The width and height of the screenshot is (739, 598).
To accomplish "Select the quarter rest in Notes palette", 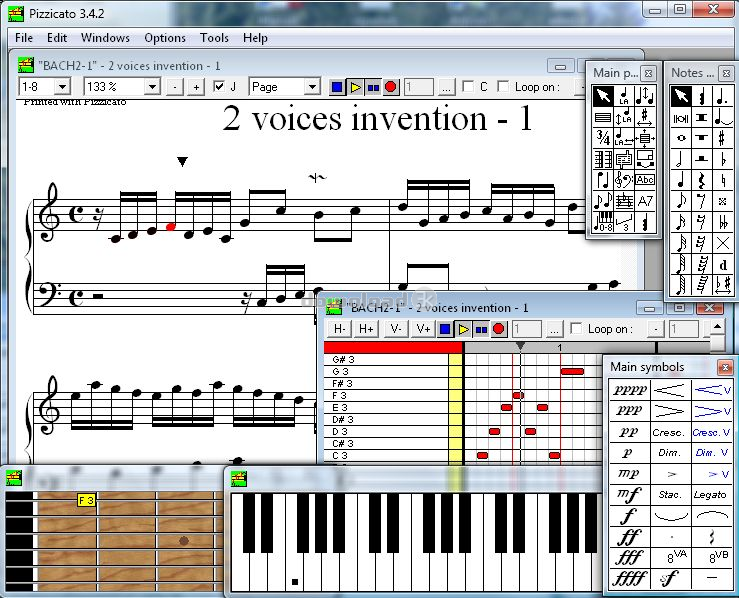I will [x=701, y=180].
